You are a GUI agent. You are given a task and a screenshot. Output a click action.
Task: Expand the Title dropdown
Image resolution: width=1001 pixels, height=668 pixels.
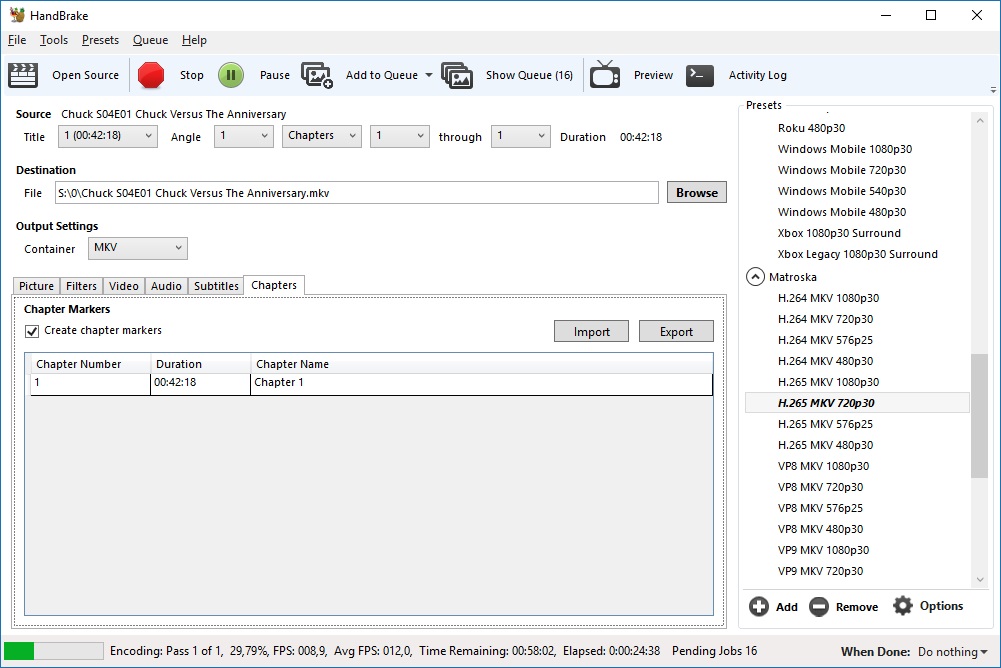point(107,136)
